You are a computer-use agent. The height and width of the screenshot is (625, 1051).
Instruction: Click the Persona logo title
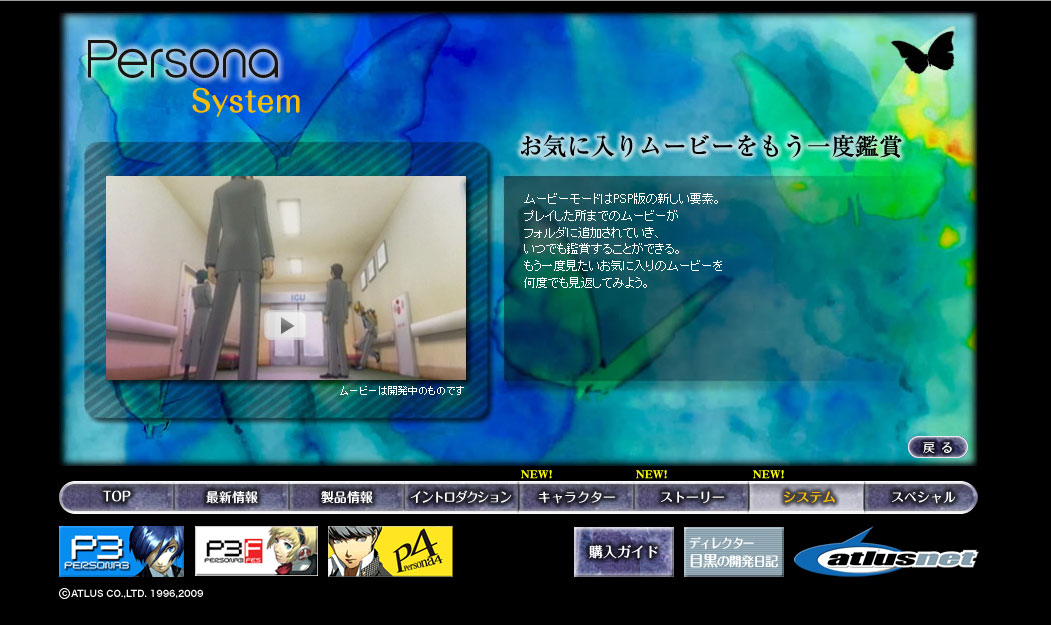point(183,60)
